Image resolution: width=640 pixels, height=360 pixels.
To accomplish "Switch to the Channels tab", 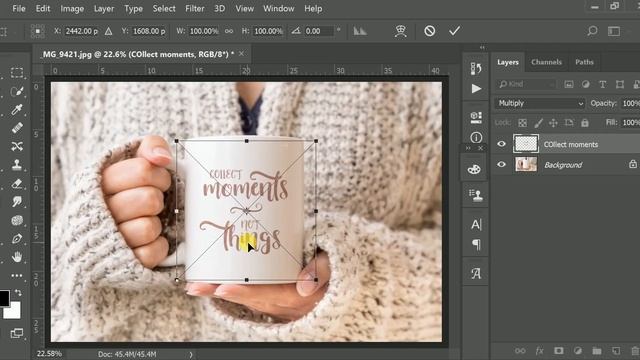I will [546, 62].
